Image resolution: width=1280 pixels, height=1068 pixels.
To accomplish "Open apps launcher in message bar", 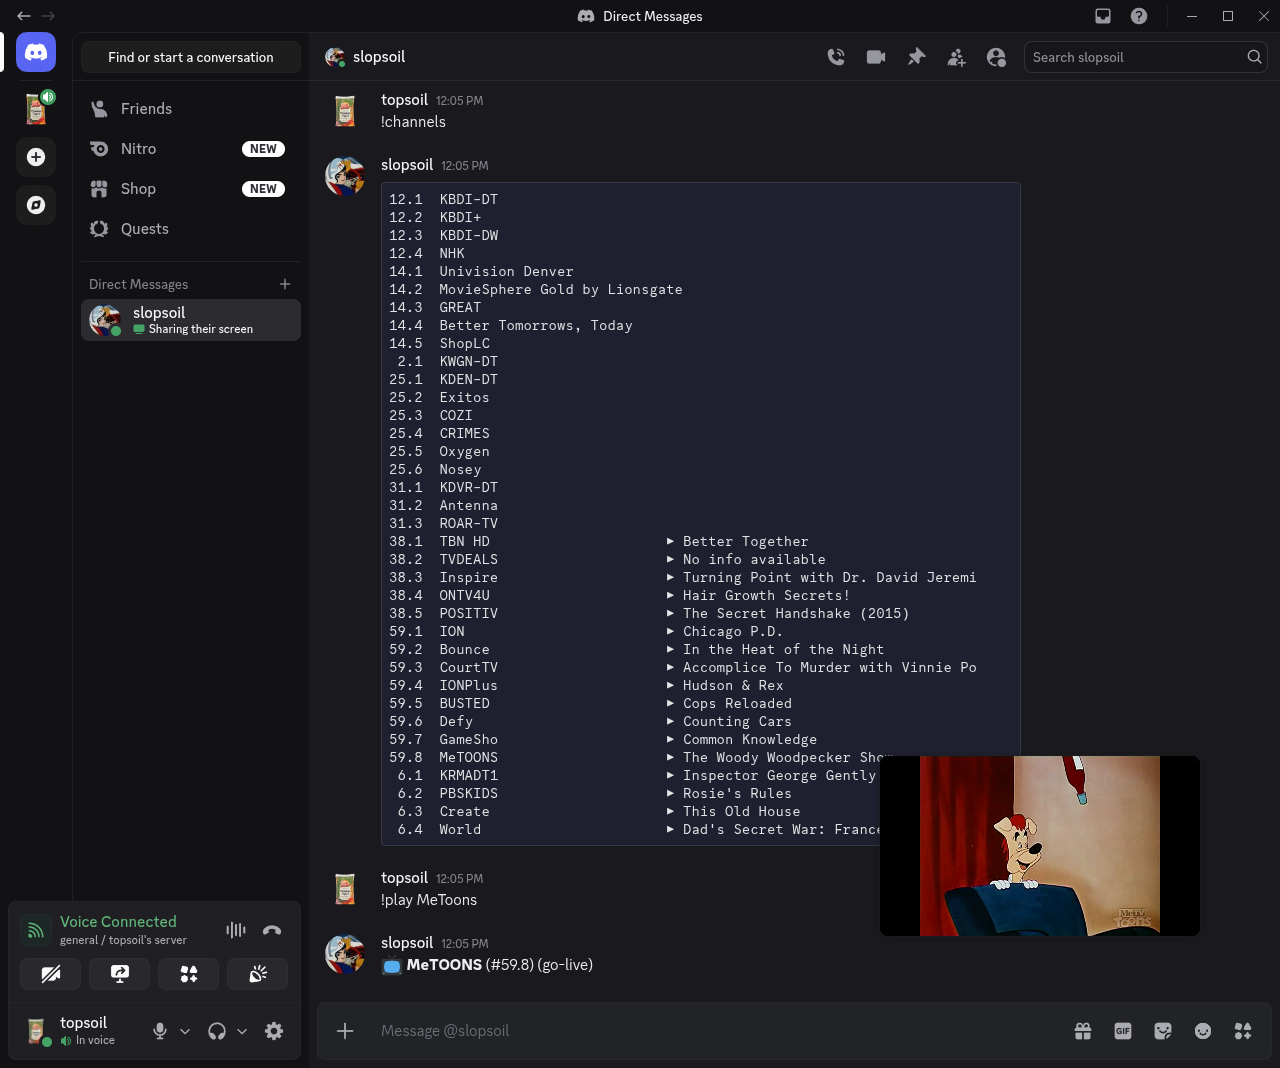I will point(1243,1031).
